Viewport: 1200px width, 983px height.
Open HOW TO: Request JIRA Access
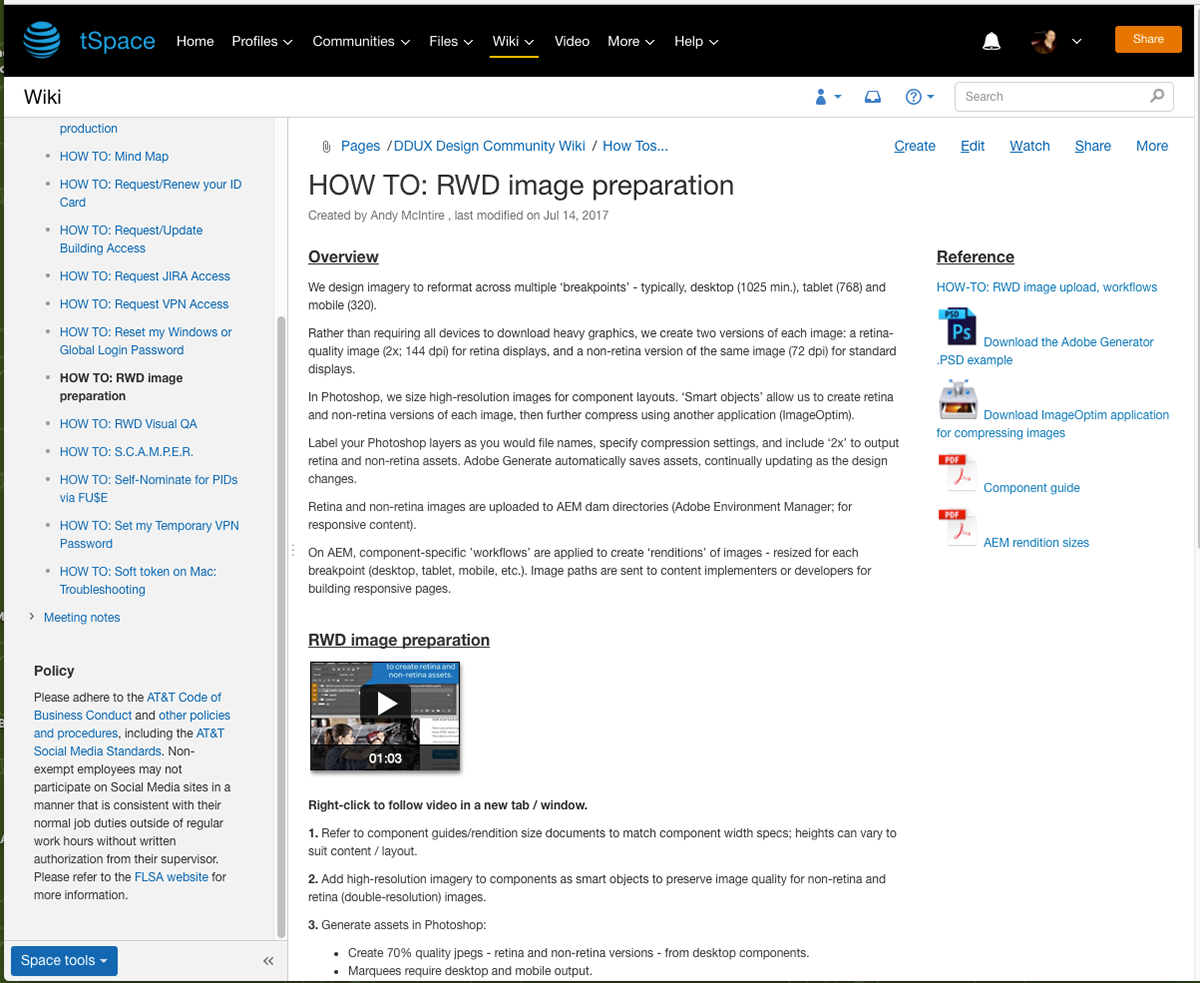point(145,276)
